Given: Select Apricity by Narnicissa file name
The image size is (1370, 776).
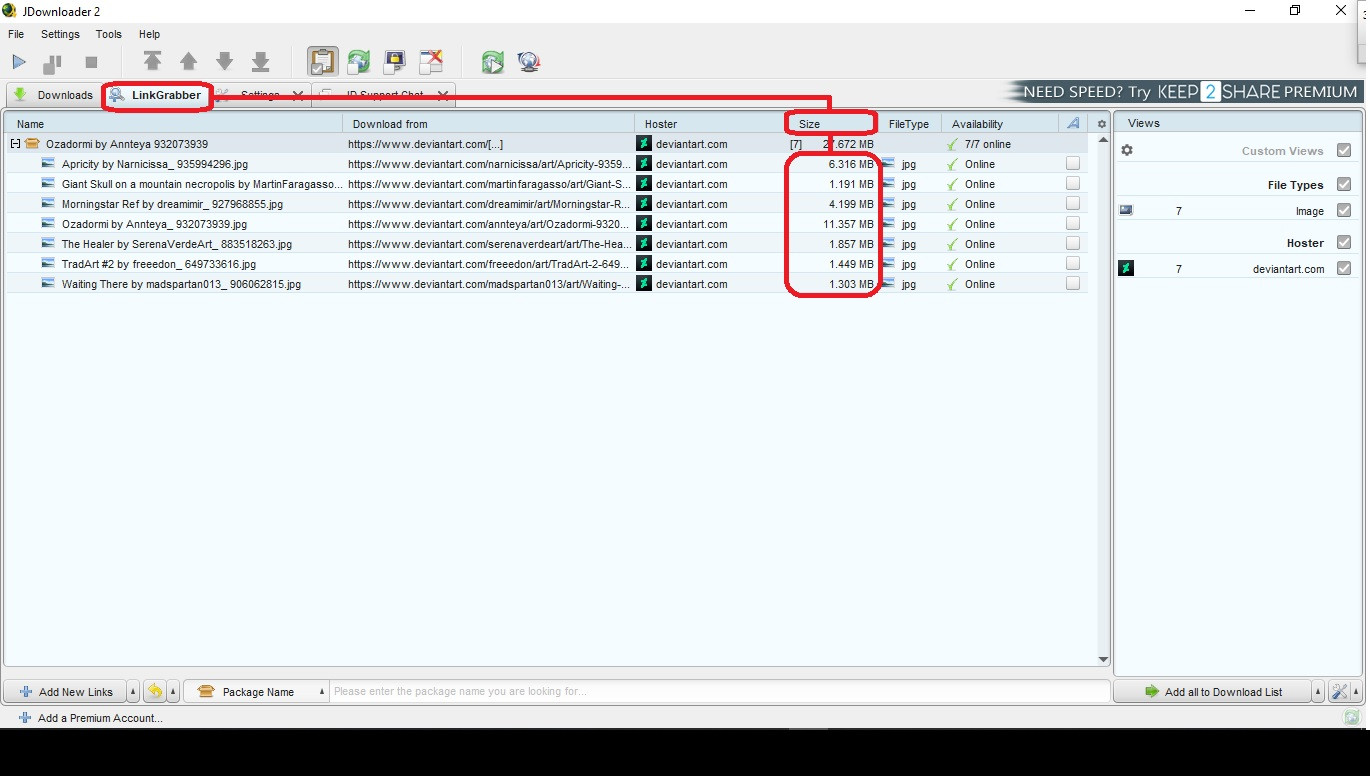Looking at the screenshot, I should pyautogui.click(x=154, y=164).
